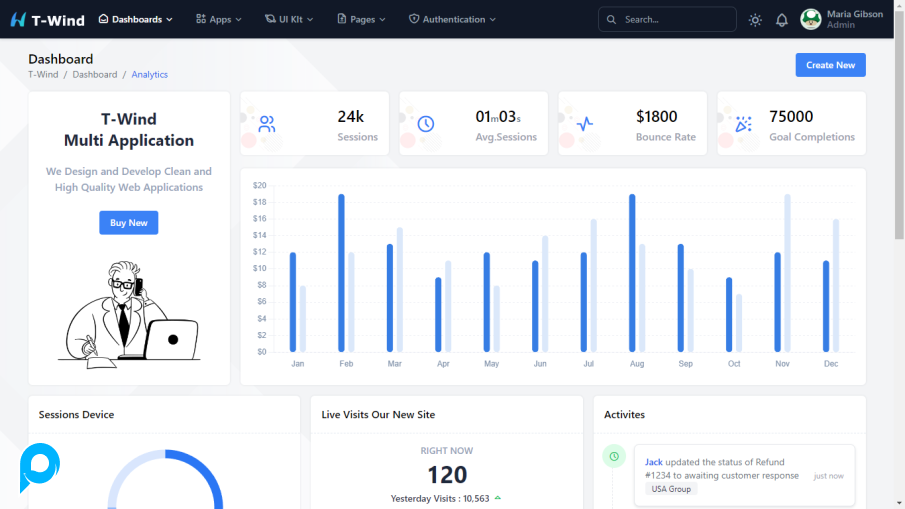The image size is (905, 509).
Task: Click the T-Wind breadcrumb link
Action: point(43,74)
